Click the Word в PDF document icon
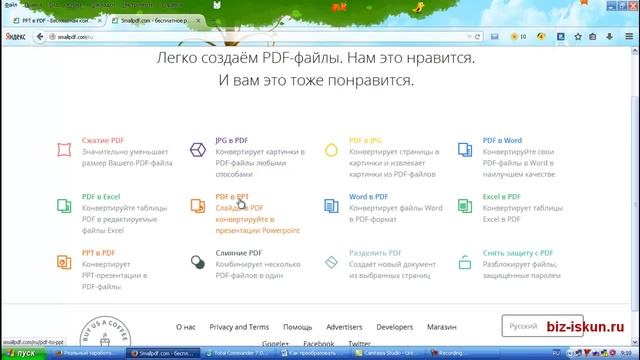This screenshot has height=360, width=640. click(331, 206)
